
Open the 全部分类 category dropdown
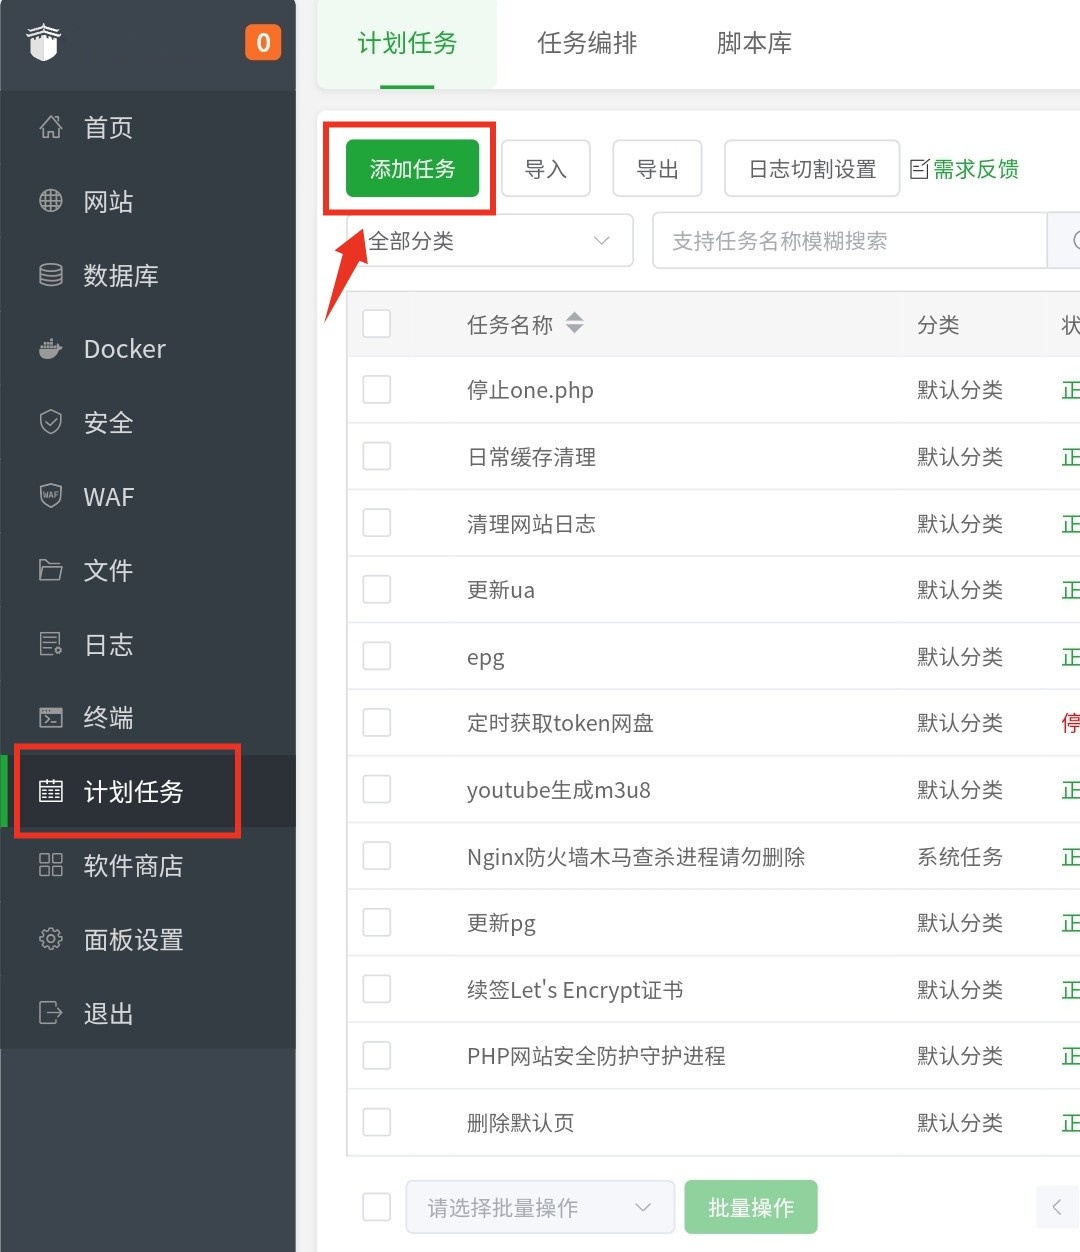click(490, 240)
